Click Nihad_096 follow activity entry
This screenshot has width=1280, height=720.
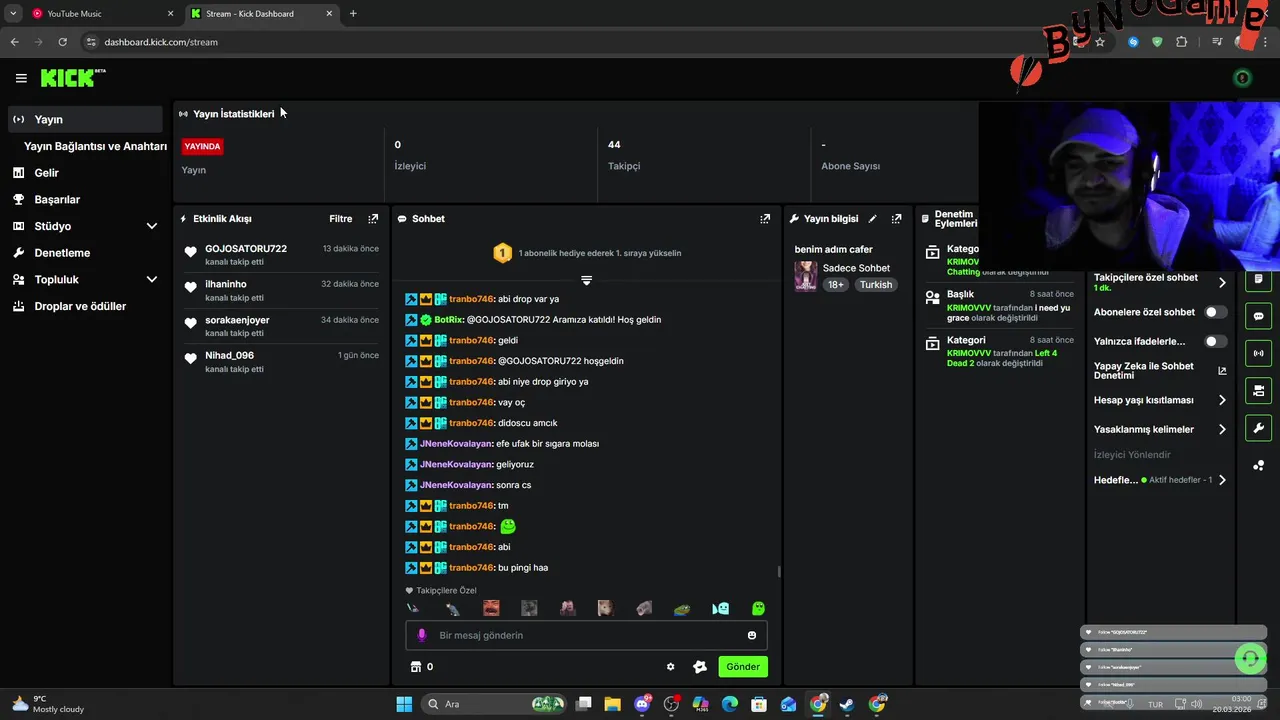click(x=281, y=362)
